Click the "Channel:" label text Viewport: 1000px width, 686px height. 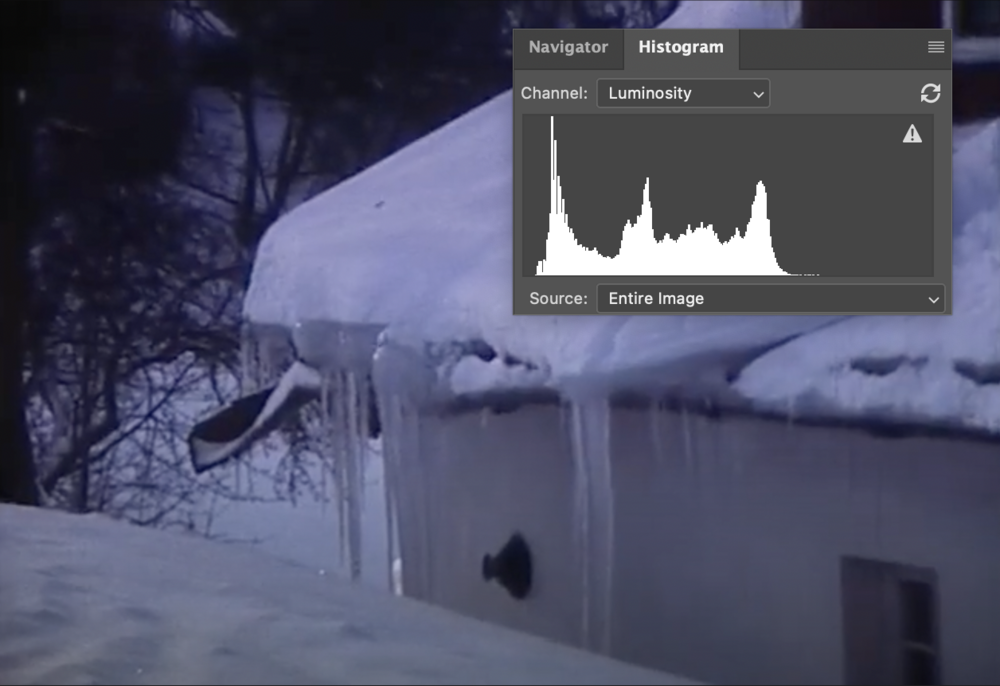(x=554, y=93)
